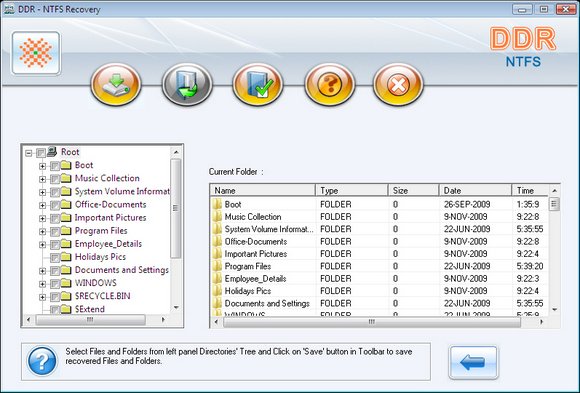
Task: Check the Boot folder checkbox
Action: click(x=55, y=165)
